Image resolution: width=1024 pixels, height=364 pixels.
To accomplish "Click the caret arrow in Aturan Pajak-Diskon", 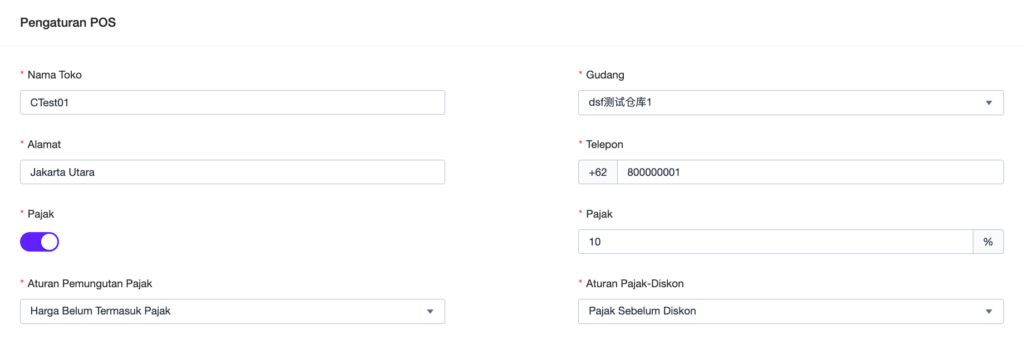I will pyautogui.click(x=989, y=312).
